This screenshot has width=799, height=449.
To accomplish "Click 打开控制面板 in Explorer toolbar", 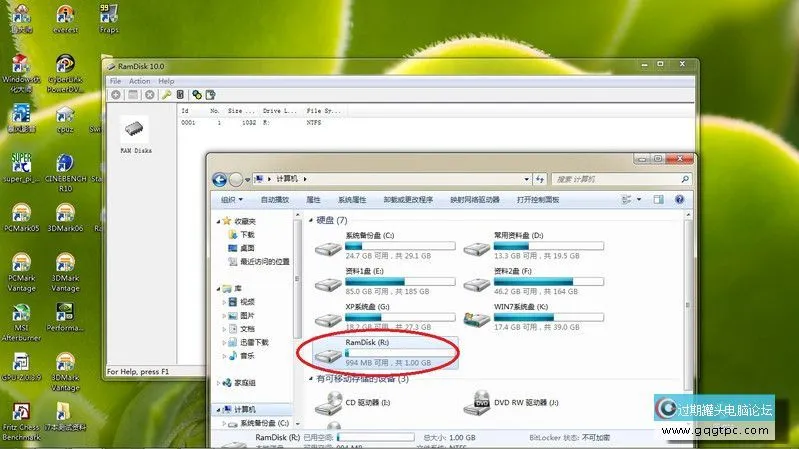I will (538, 200).
